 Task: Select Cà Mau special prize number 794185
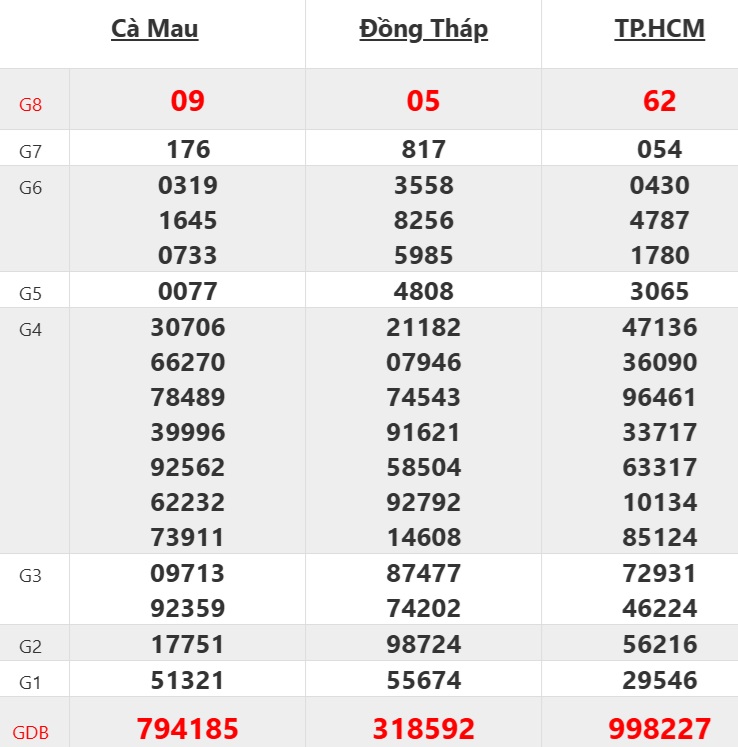(x=188, y=728)
